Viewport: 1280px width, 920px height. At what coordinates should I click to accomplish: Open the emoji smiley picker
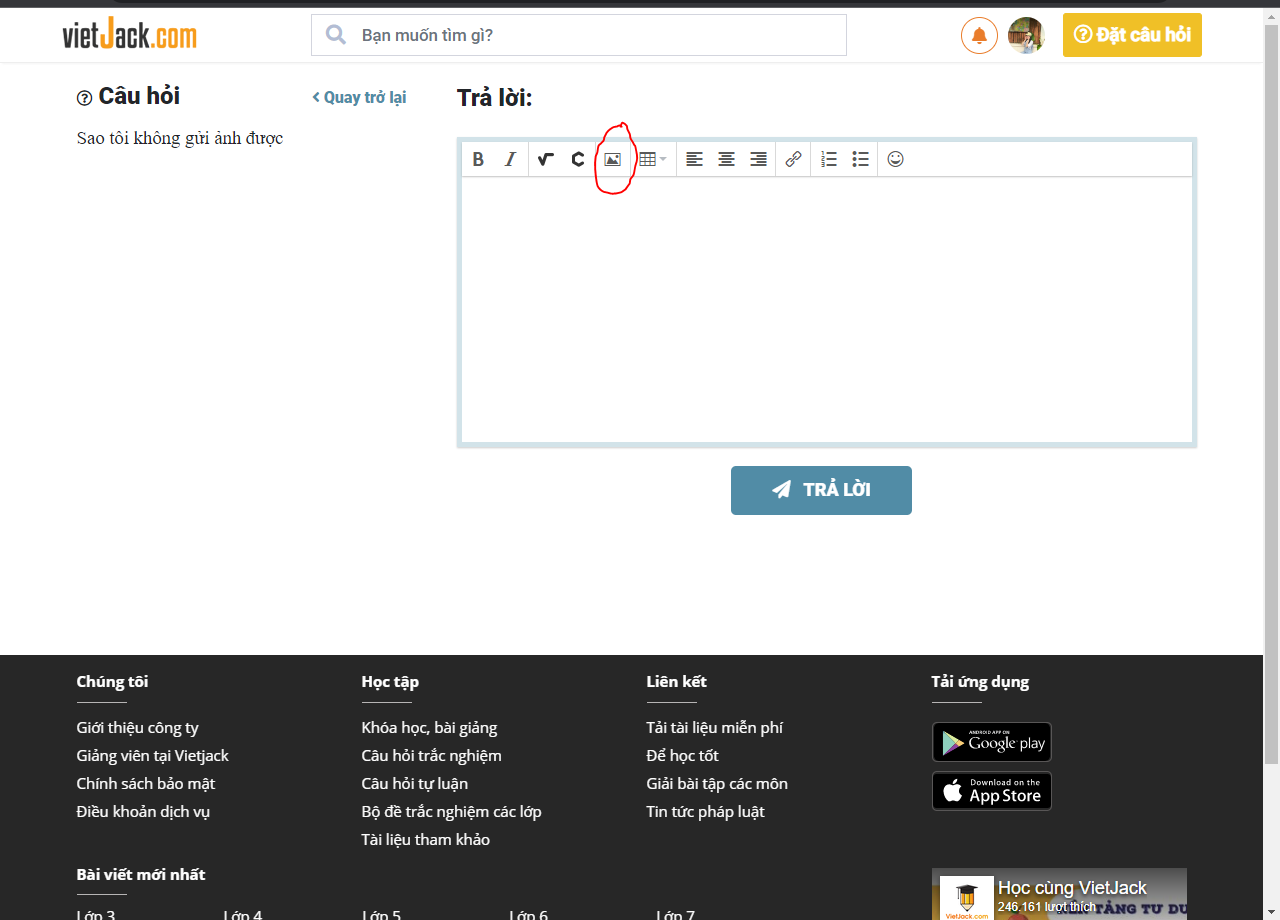pyautogui.click(x=895, y=159)
